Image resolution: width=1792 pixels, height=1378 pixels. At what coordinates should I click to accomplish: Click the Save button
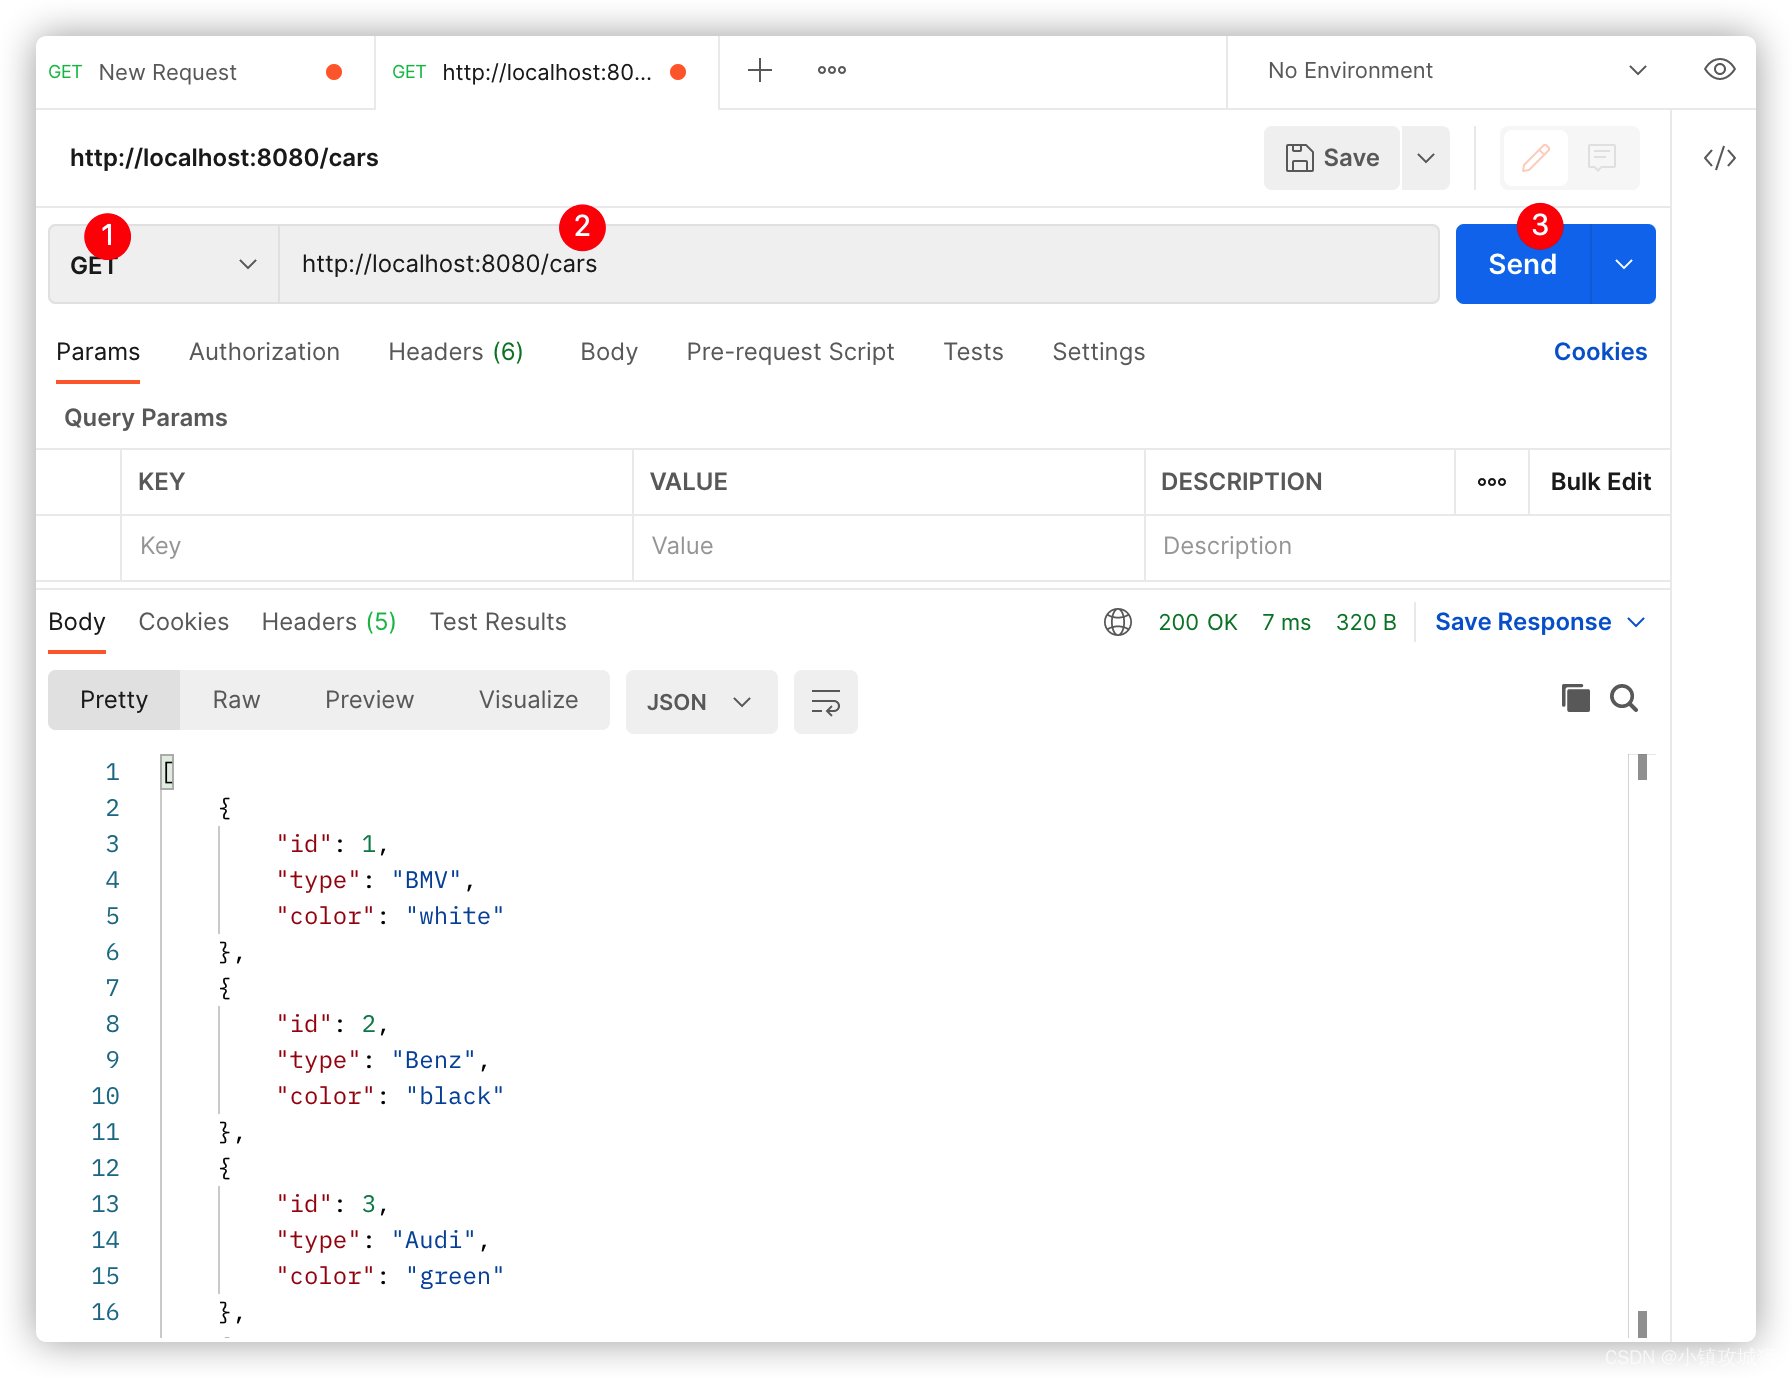click(x=1332, y=158)
